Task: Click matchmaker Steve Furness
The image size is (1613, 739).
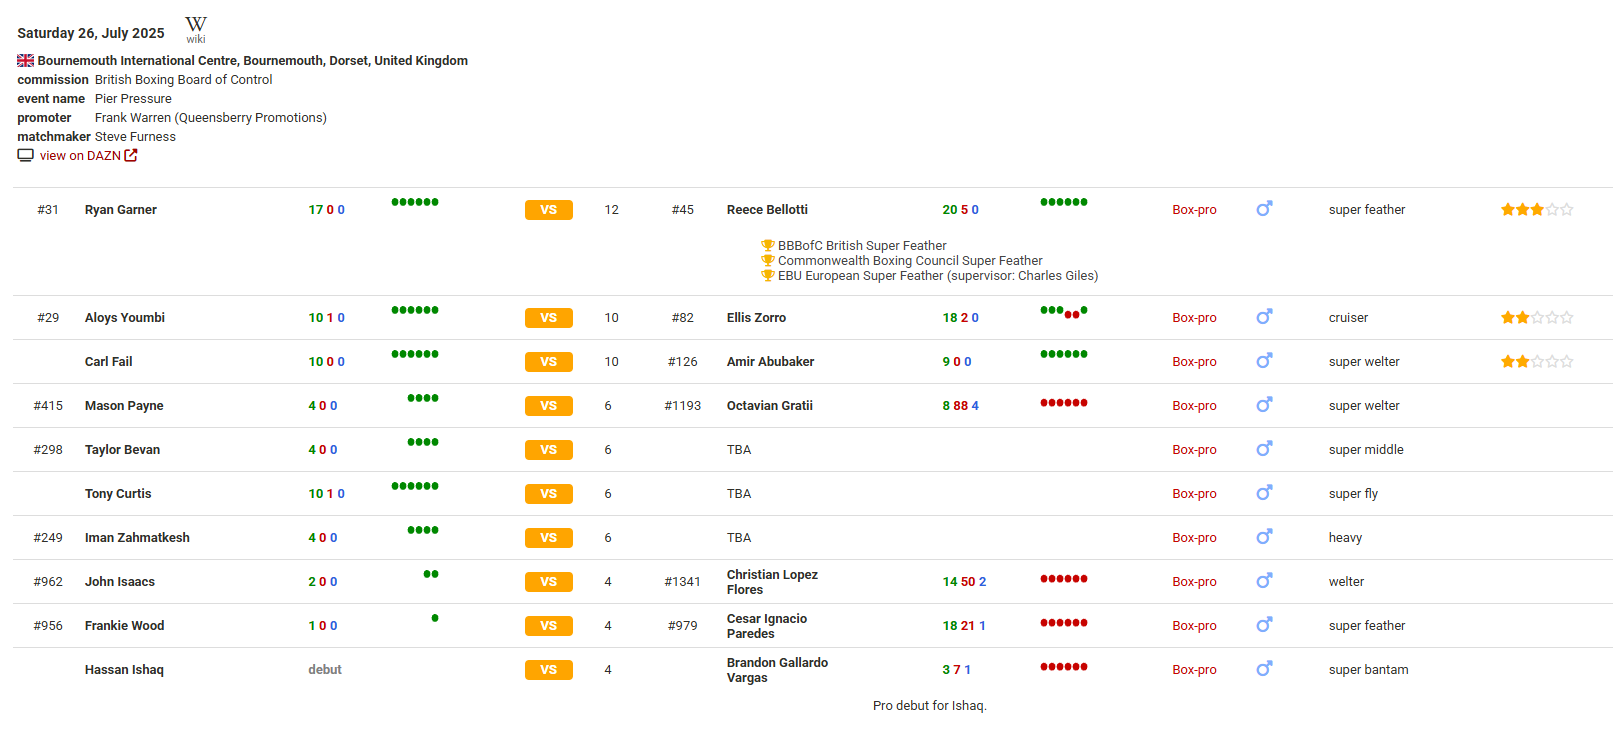Action: 135,137
